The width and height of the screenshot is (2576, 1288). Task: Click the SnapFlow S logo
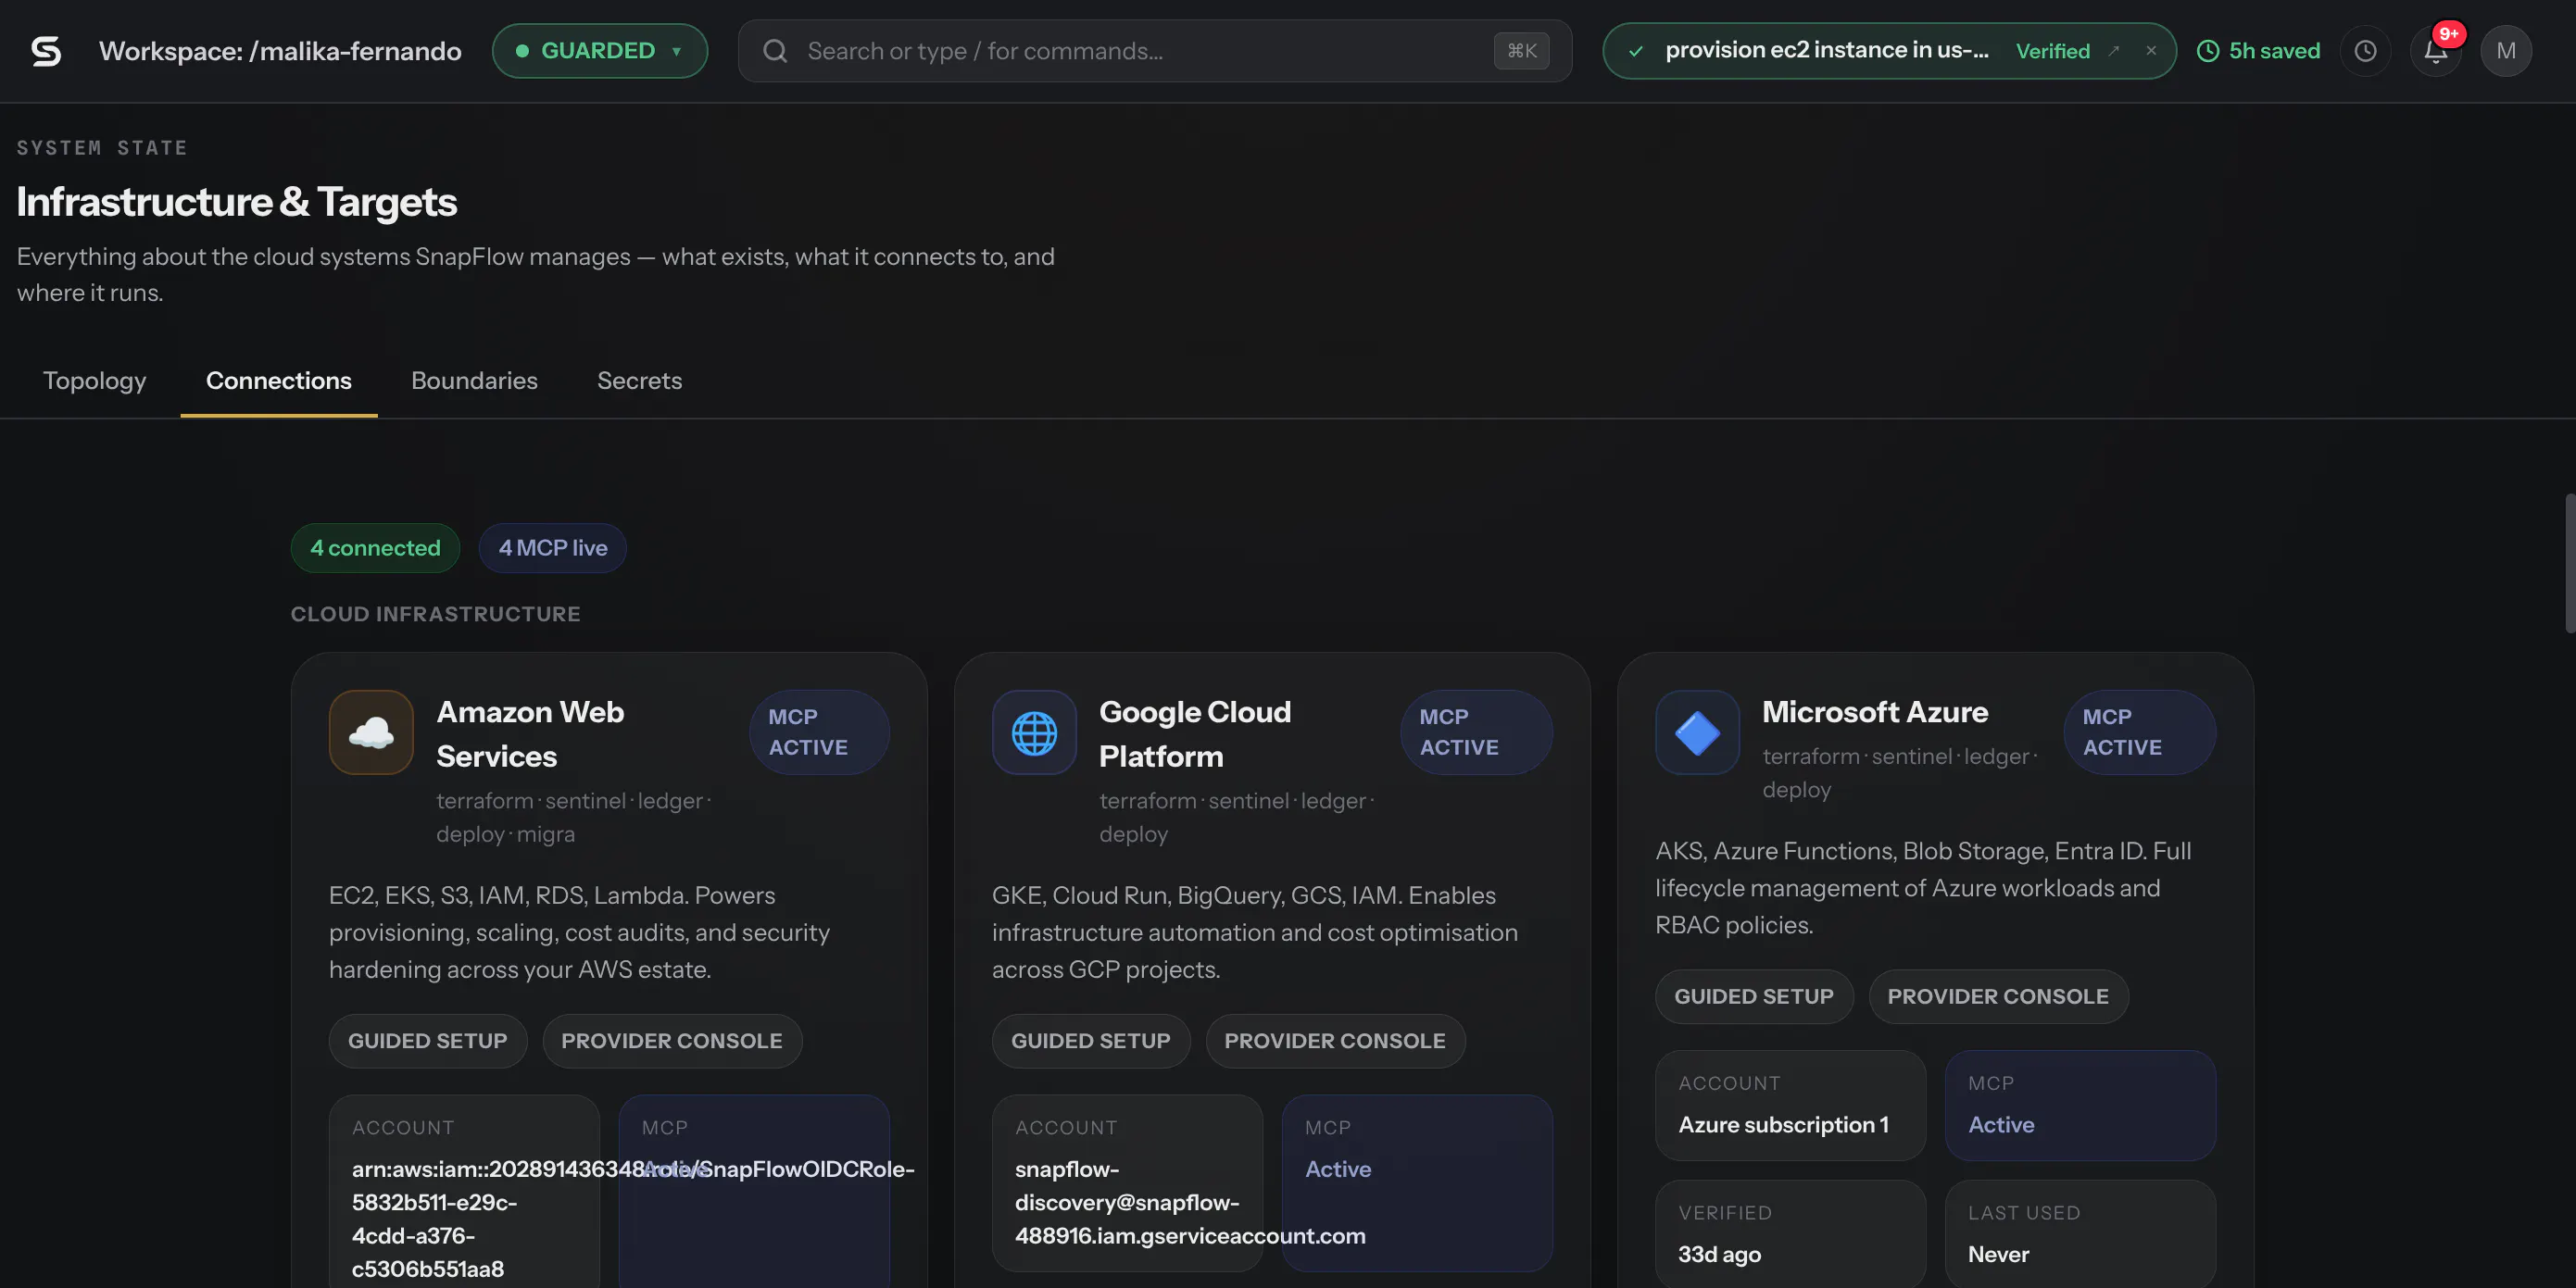(x=46, y=51)
